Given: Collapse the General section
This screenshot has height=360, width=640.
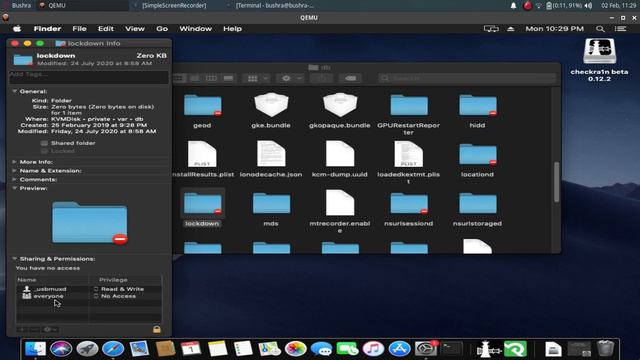Looking at the screenshot, I should 14,91.
